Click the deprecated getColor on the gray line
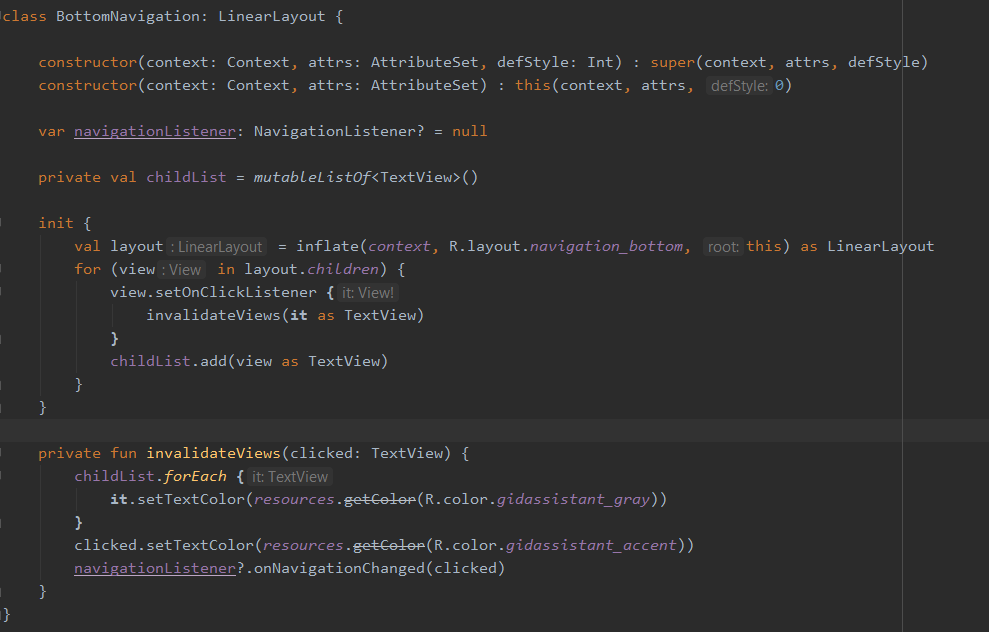 click(380, 500)
